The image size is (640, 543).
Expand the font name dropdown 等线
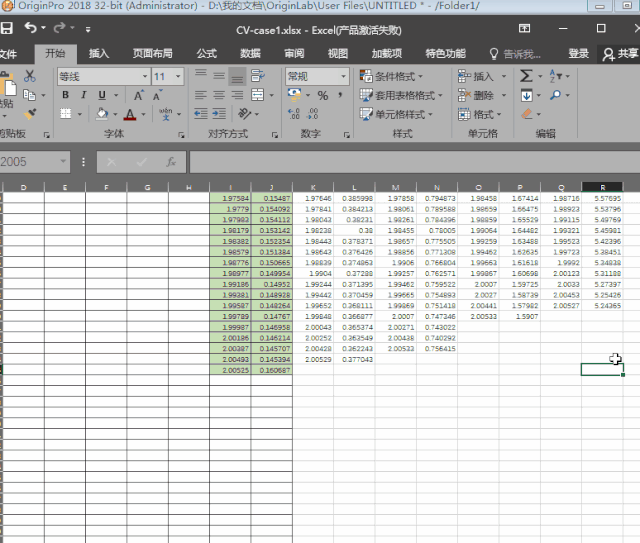[x=143, y=77]
